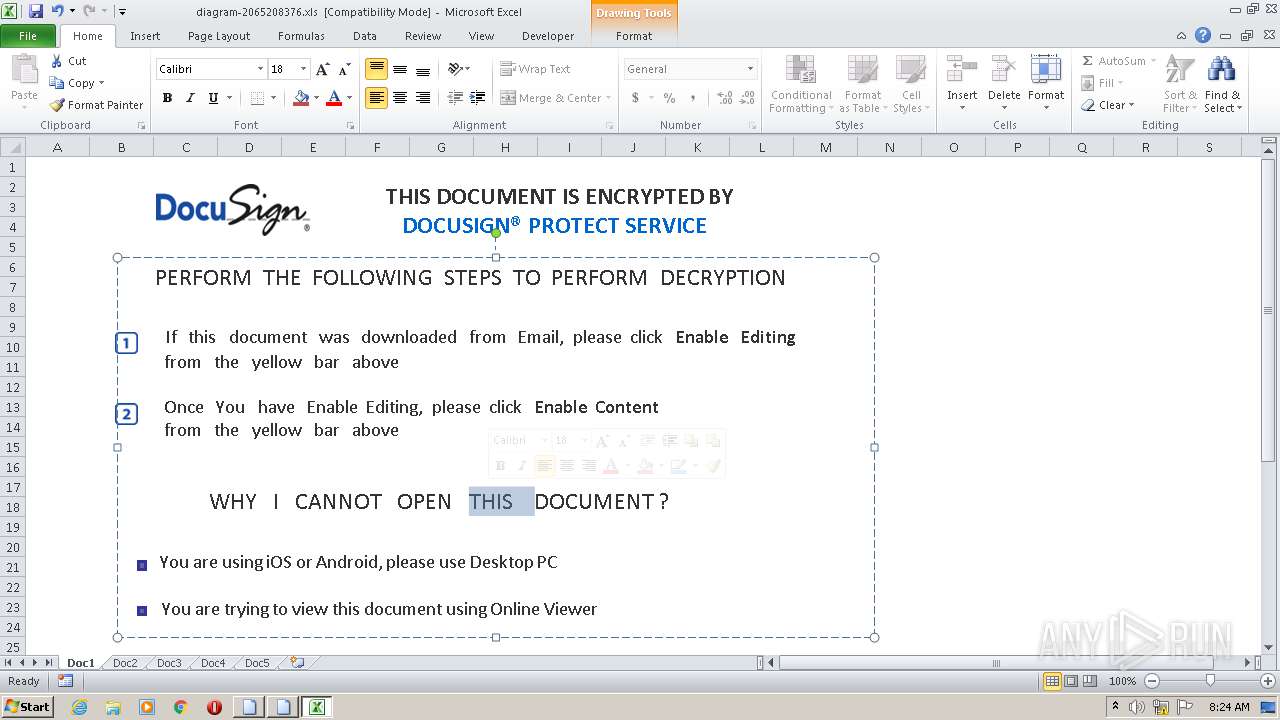Click Decrease Indent icon
Image resolution: width=1280 pixels, height=720 pixels.
click(455, 98)
